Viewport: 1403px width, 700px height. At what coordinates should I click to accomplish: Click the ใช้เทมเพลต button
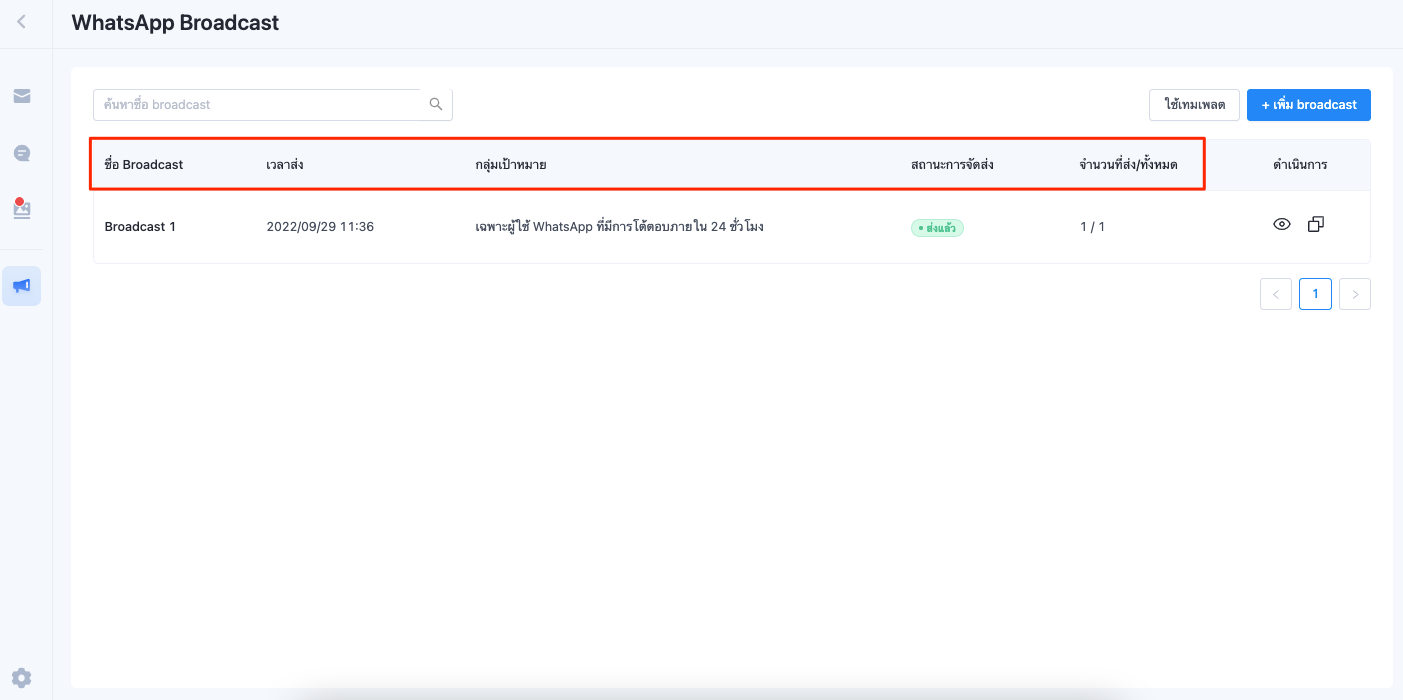(x=1194, y=104)
